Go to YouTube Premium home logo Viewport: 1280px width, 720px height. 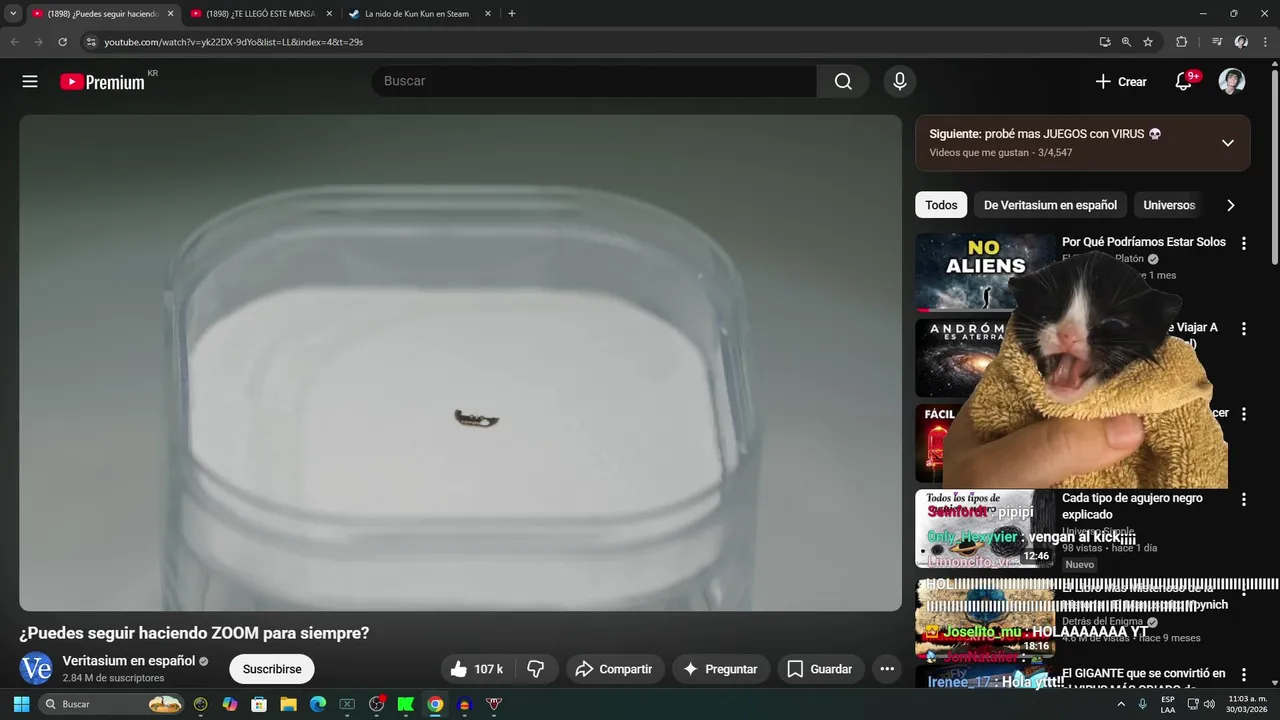tap(102, 82)
